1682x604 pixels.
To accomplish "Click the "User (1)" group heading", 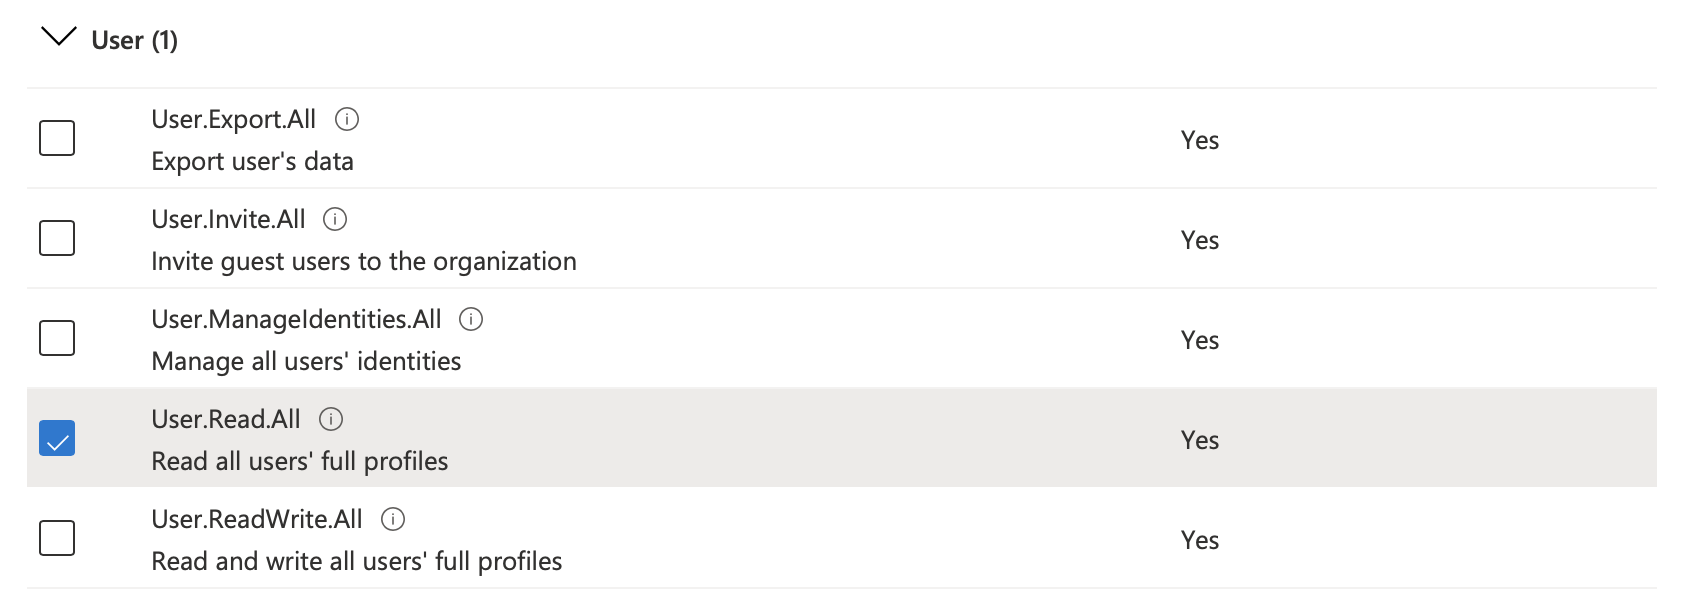I will click(134, 40).
